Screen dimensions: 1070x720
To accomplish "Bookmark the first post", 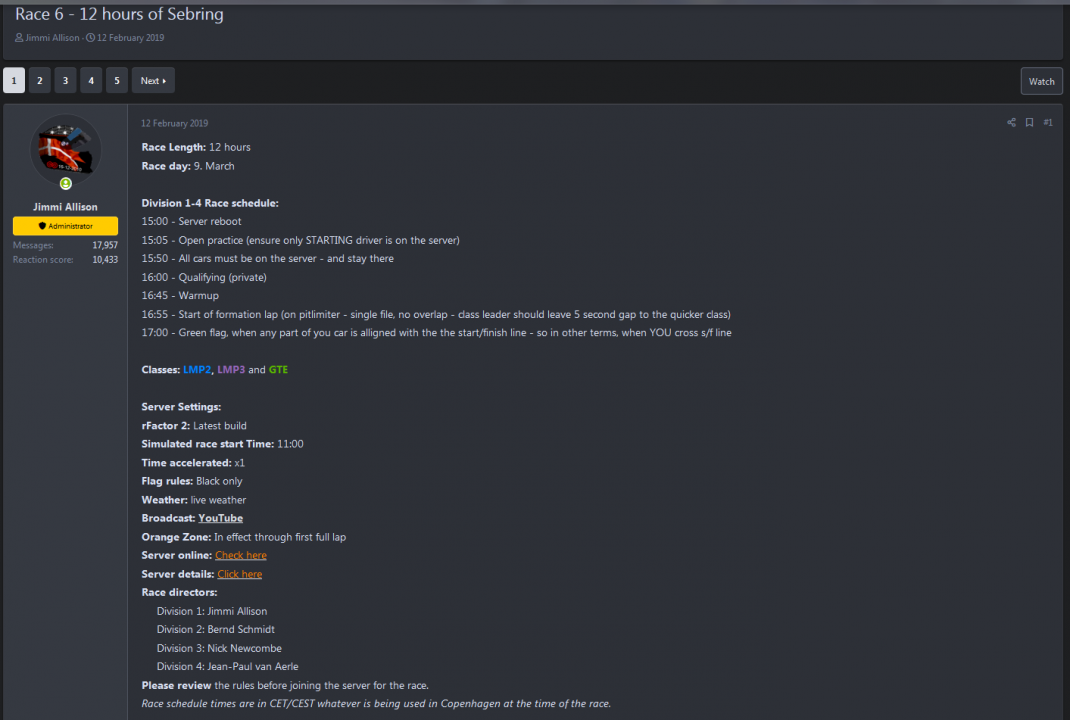I will point(1029,123).
